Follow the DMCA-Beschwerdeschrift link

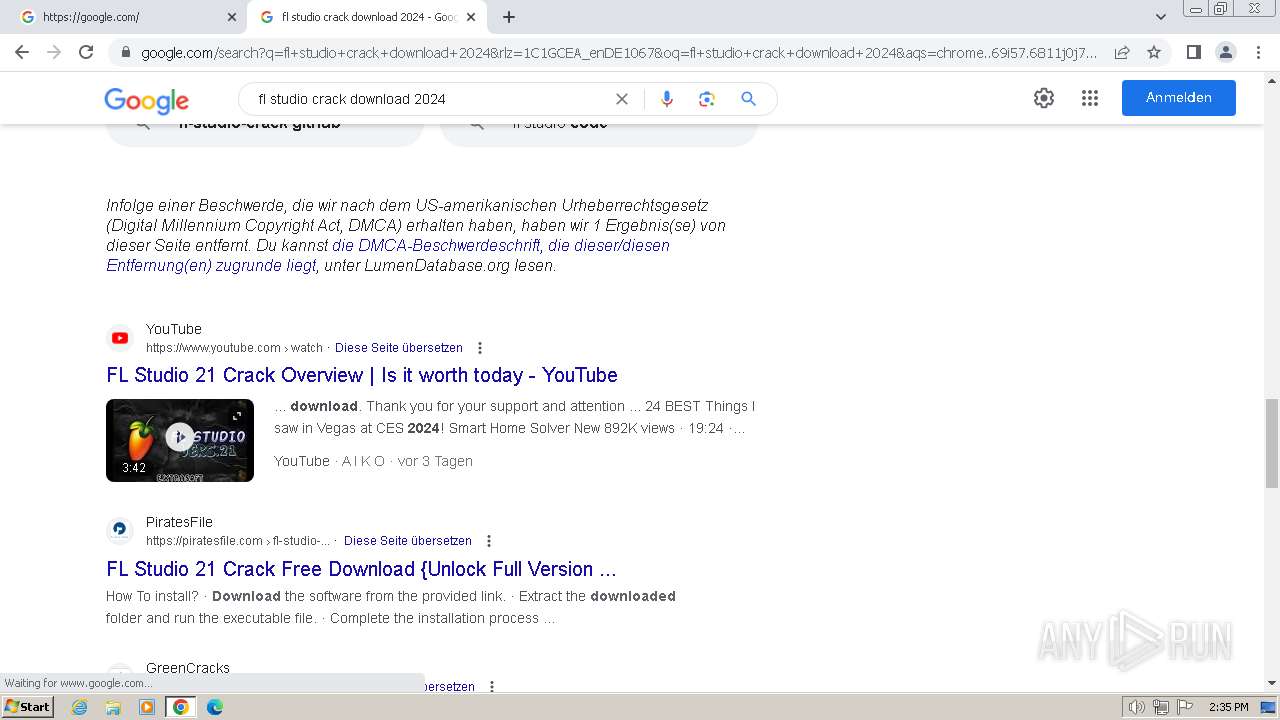(436, 245)
